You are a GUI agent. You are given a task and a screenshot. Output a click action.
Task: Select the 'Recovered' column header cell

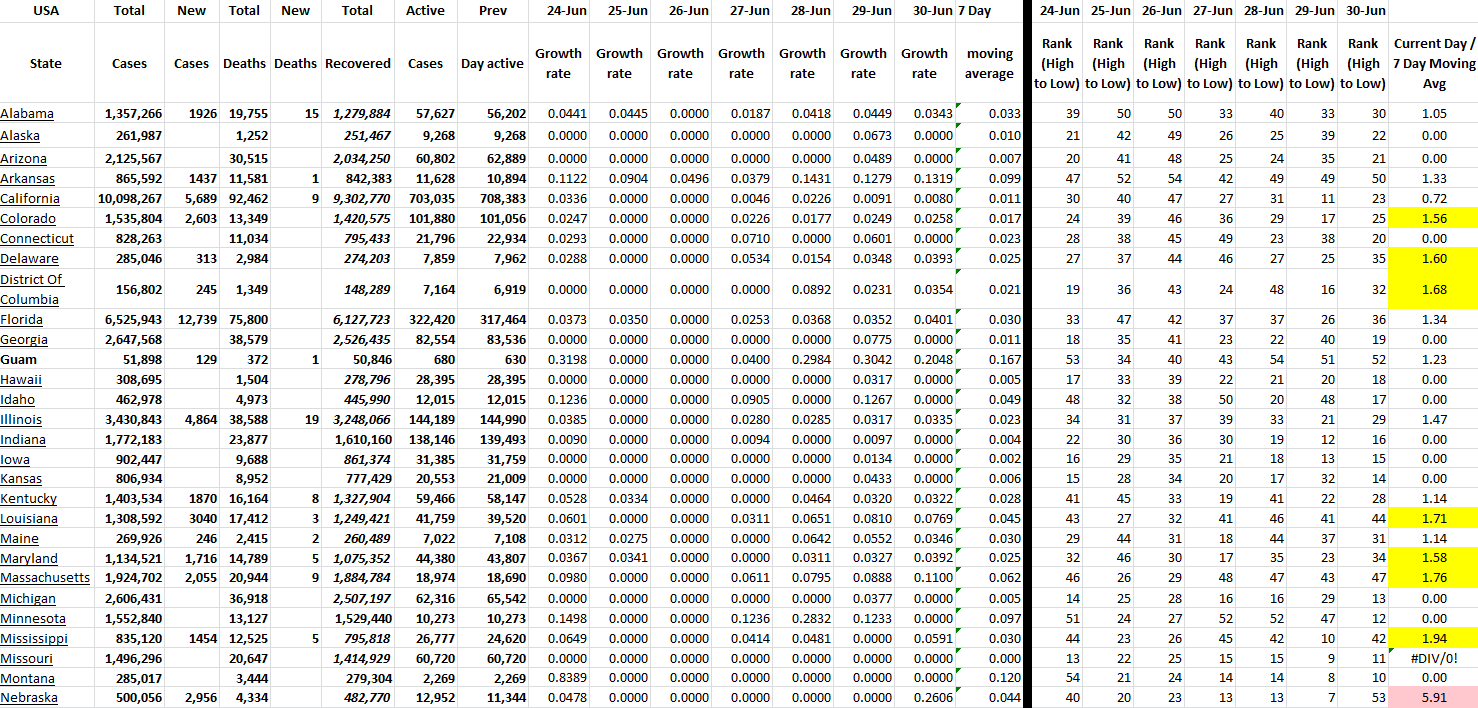[357, 63]
